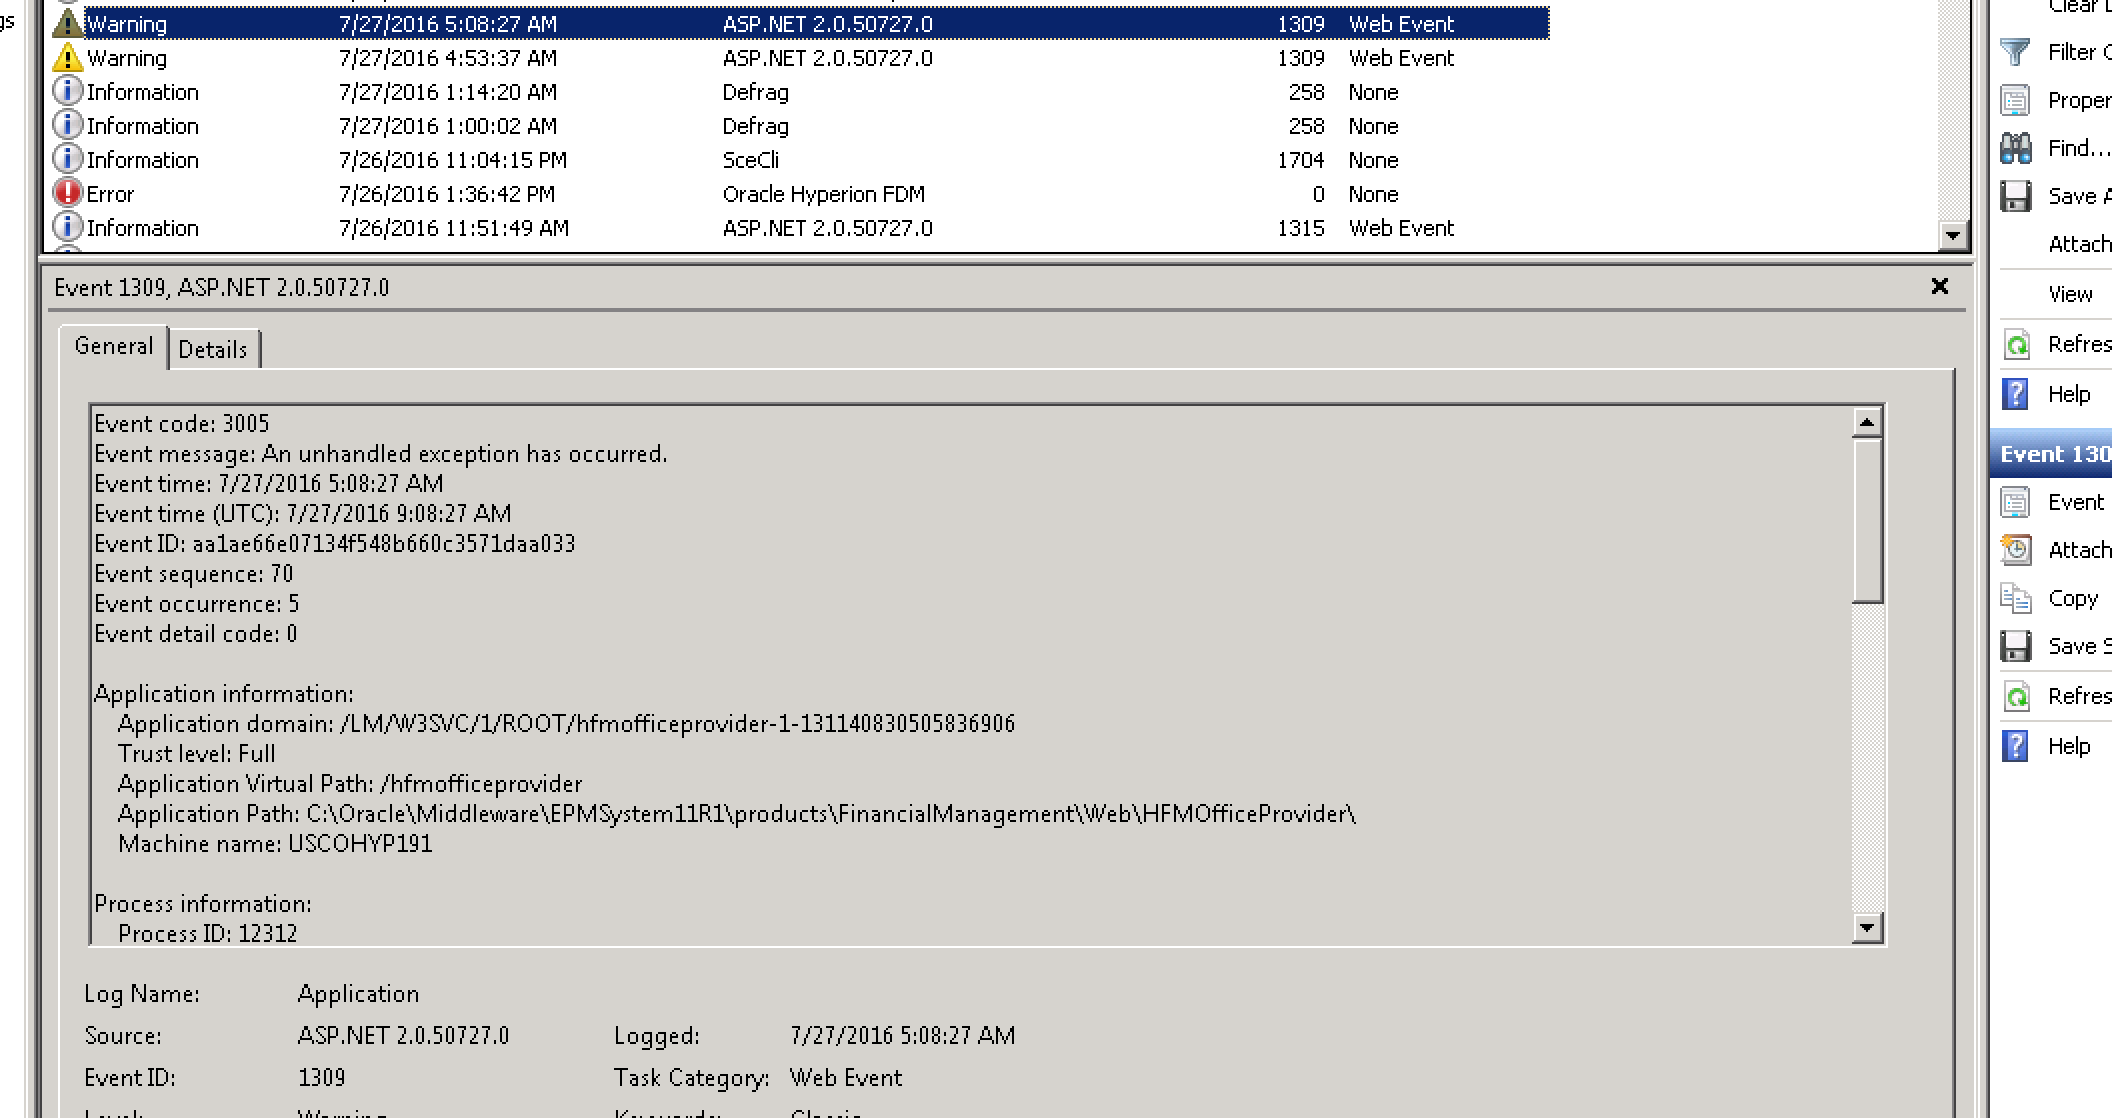
Task: Click the event description scrollbar thumb
Action: click(1866, 520)
